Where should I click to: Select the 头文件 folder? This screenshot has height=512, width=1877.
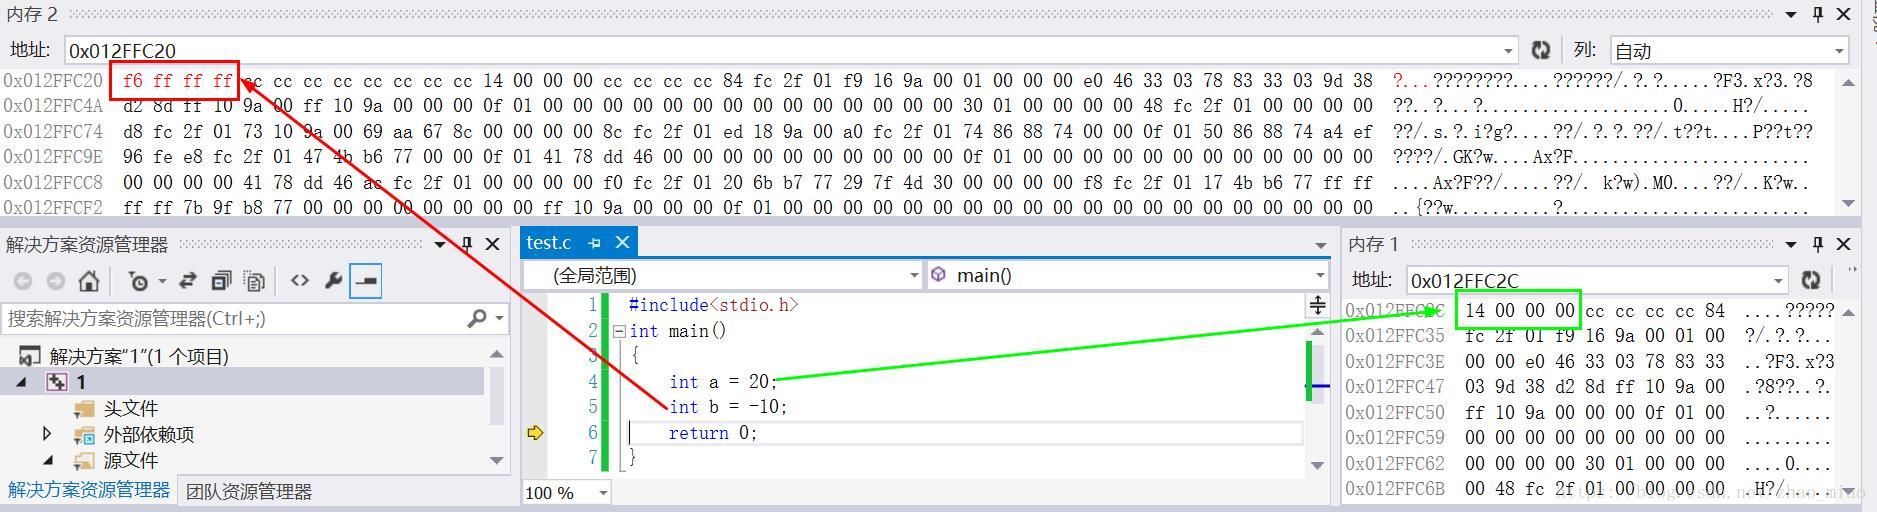tap(130, 408)
